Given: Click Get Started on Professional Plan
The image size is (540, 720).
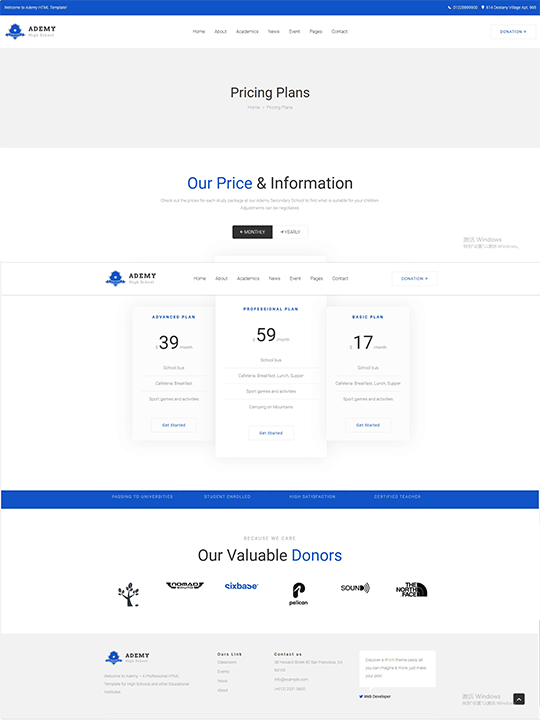Looking at the screenshot, I should [271, 433].
